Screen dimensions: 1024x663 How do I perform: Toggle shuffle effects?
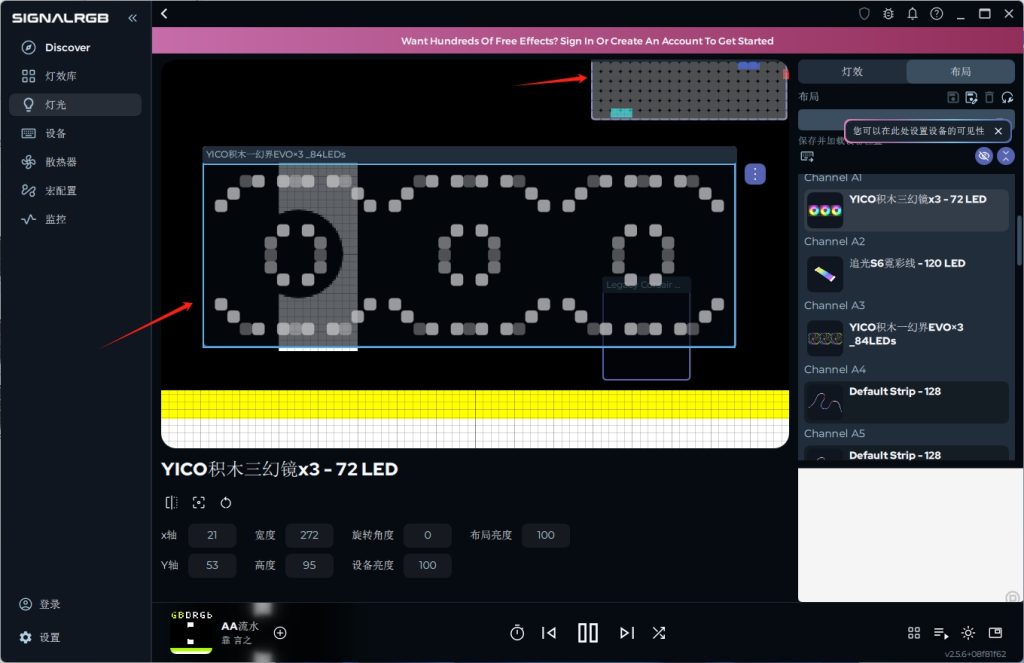pyautogui.click(x=658, y=632)
